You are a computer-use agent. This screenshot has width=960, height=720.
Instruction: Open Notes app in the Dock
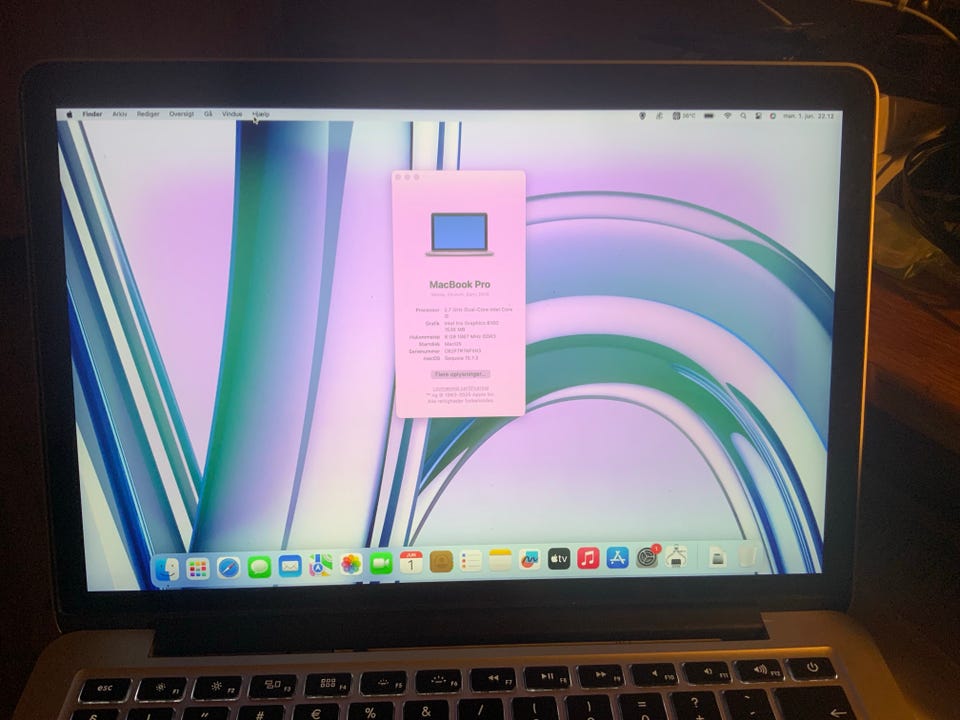[x=500, y=560]
